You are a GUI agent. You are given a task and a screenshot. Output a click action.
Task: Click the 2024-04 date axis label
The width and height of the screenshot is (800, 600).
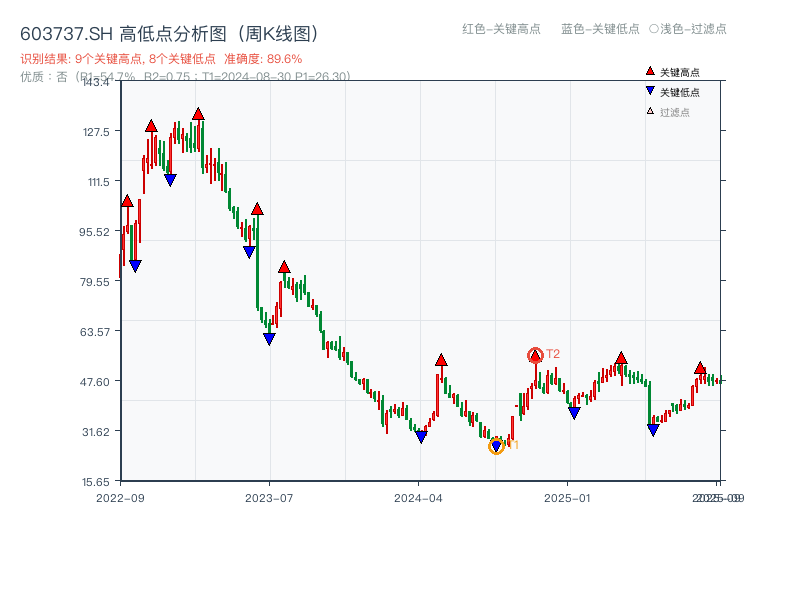pos(419,497)
